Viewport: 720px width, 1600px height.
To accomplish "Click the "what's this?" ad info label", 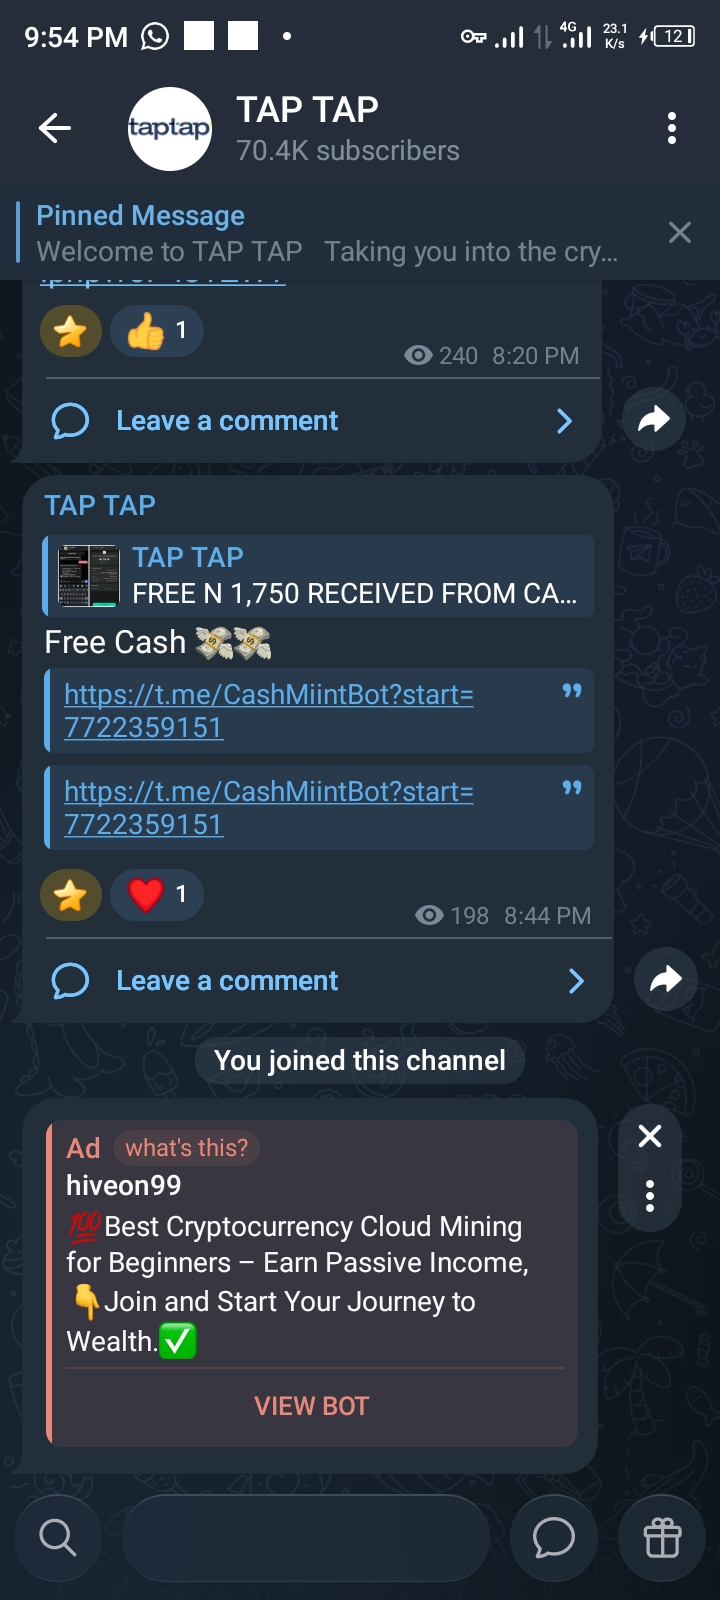I will (186, 1148).
